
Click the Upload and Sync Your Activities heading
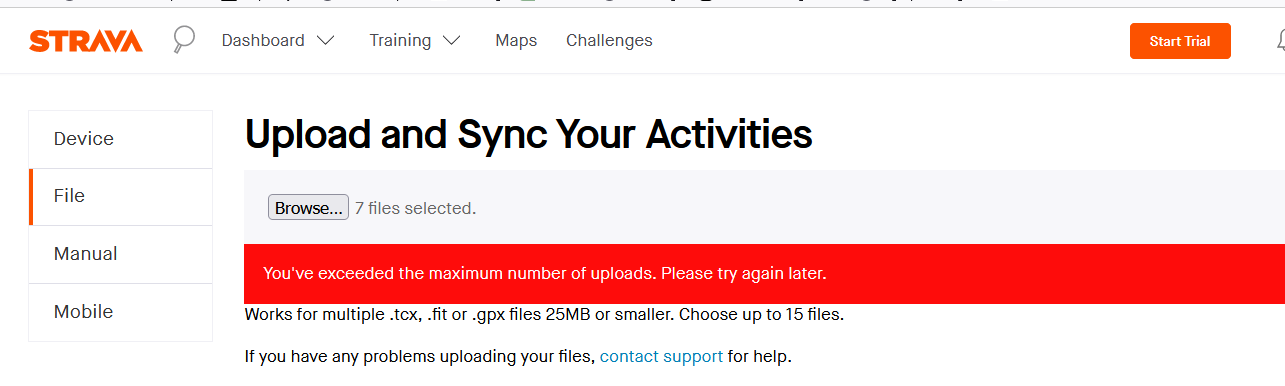coord(528,134)
